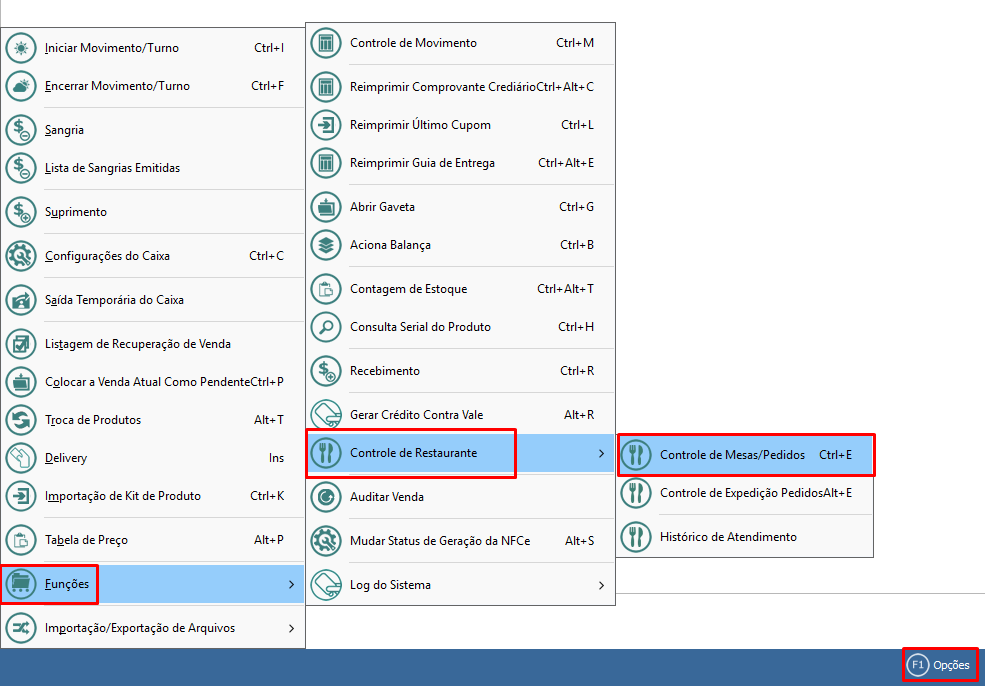Click the Abrir Gaveta drawer icon
The image size is (985, 686).
click(326, 207)
